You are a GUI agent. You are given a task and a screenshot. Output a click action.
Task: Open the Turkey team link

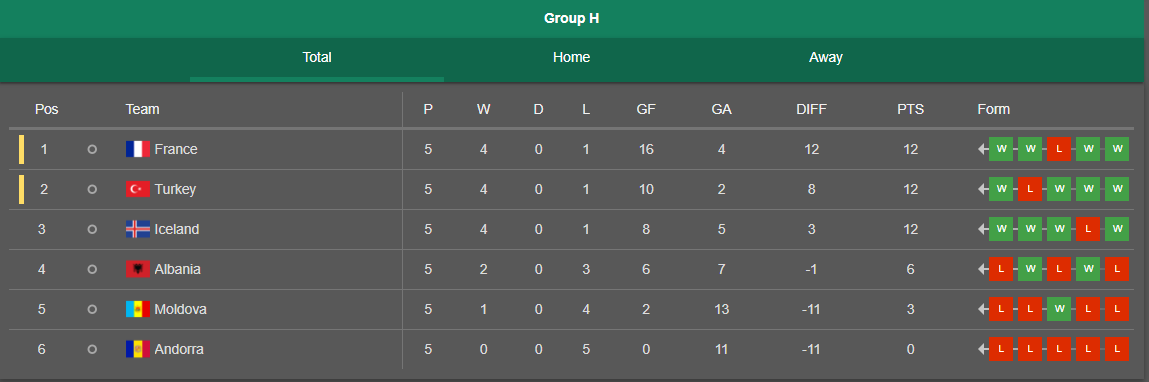click(175, 189)
